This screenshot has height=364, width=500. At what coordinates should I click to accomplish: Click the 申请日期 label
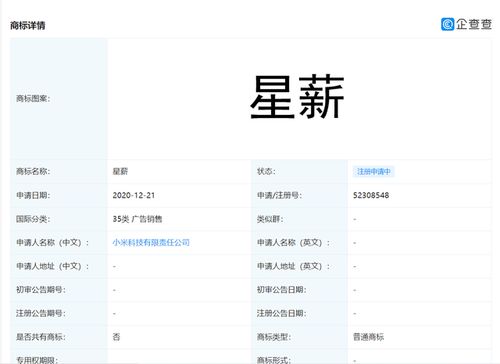(x=33, y=195)
